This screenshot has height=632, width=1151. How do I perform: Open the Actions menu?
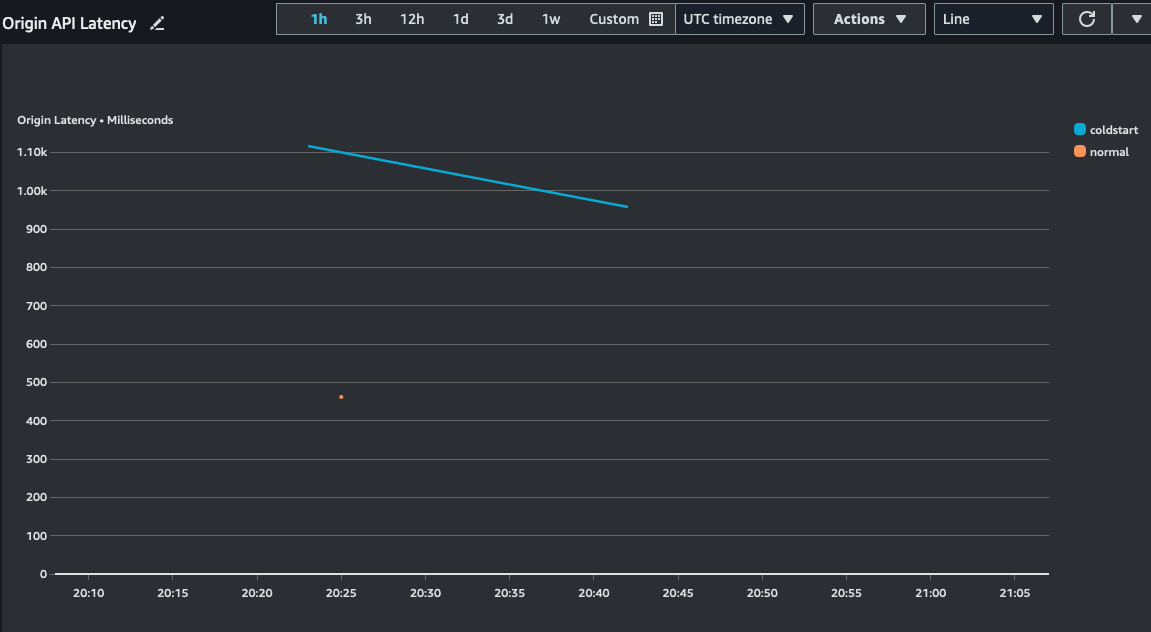869,18
